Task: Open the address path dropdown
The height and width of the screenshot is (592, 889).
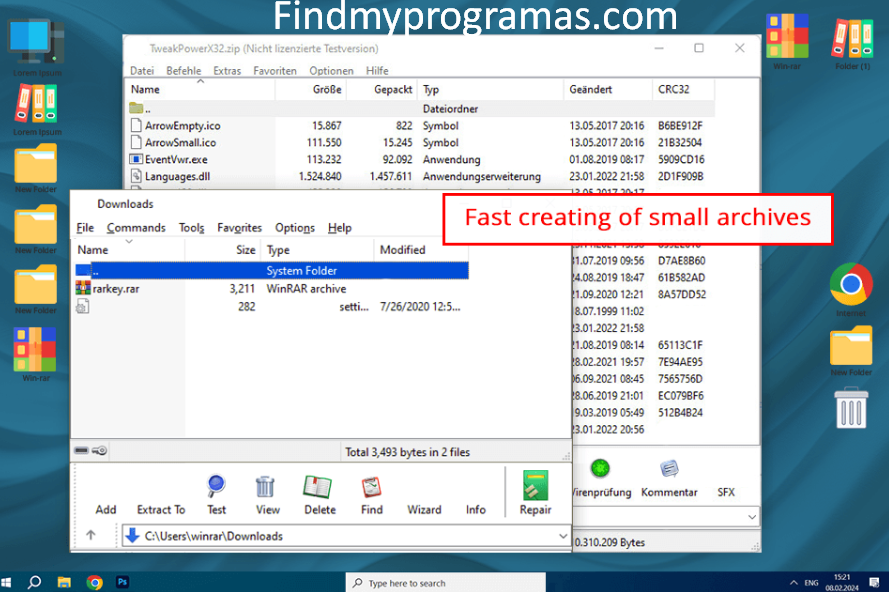Action: pyautogui.click(x=562, y=536)
